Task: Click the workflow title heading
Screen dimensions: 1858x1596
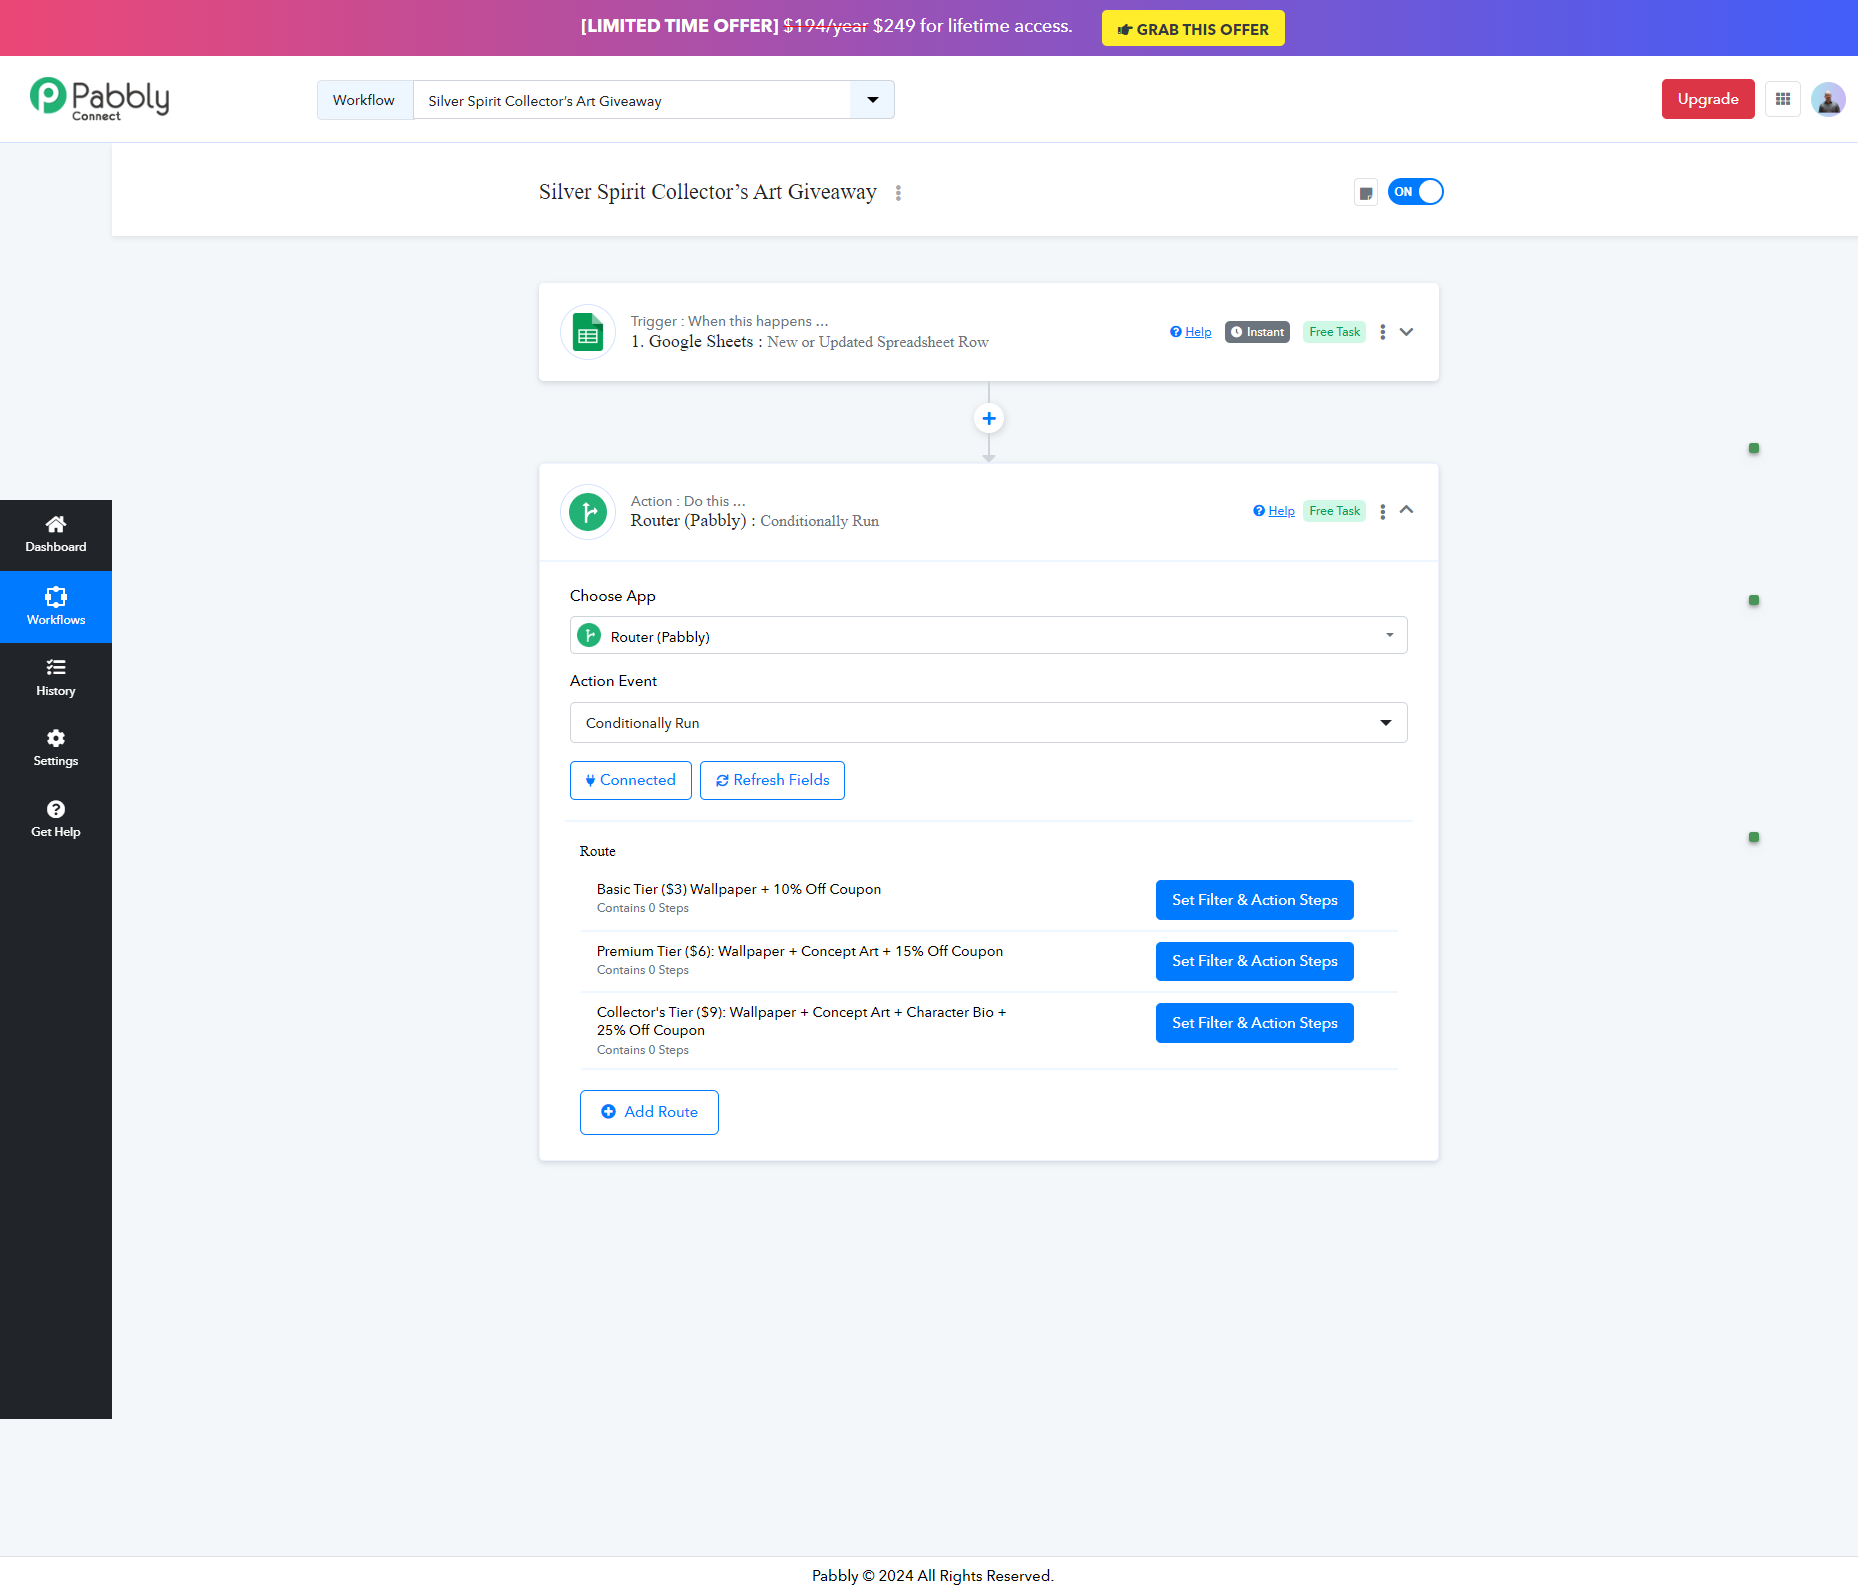Action: tap(708, 192)
